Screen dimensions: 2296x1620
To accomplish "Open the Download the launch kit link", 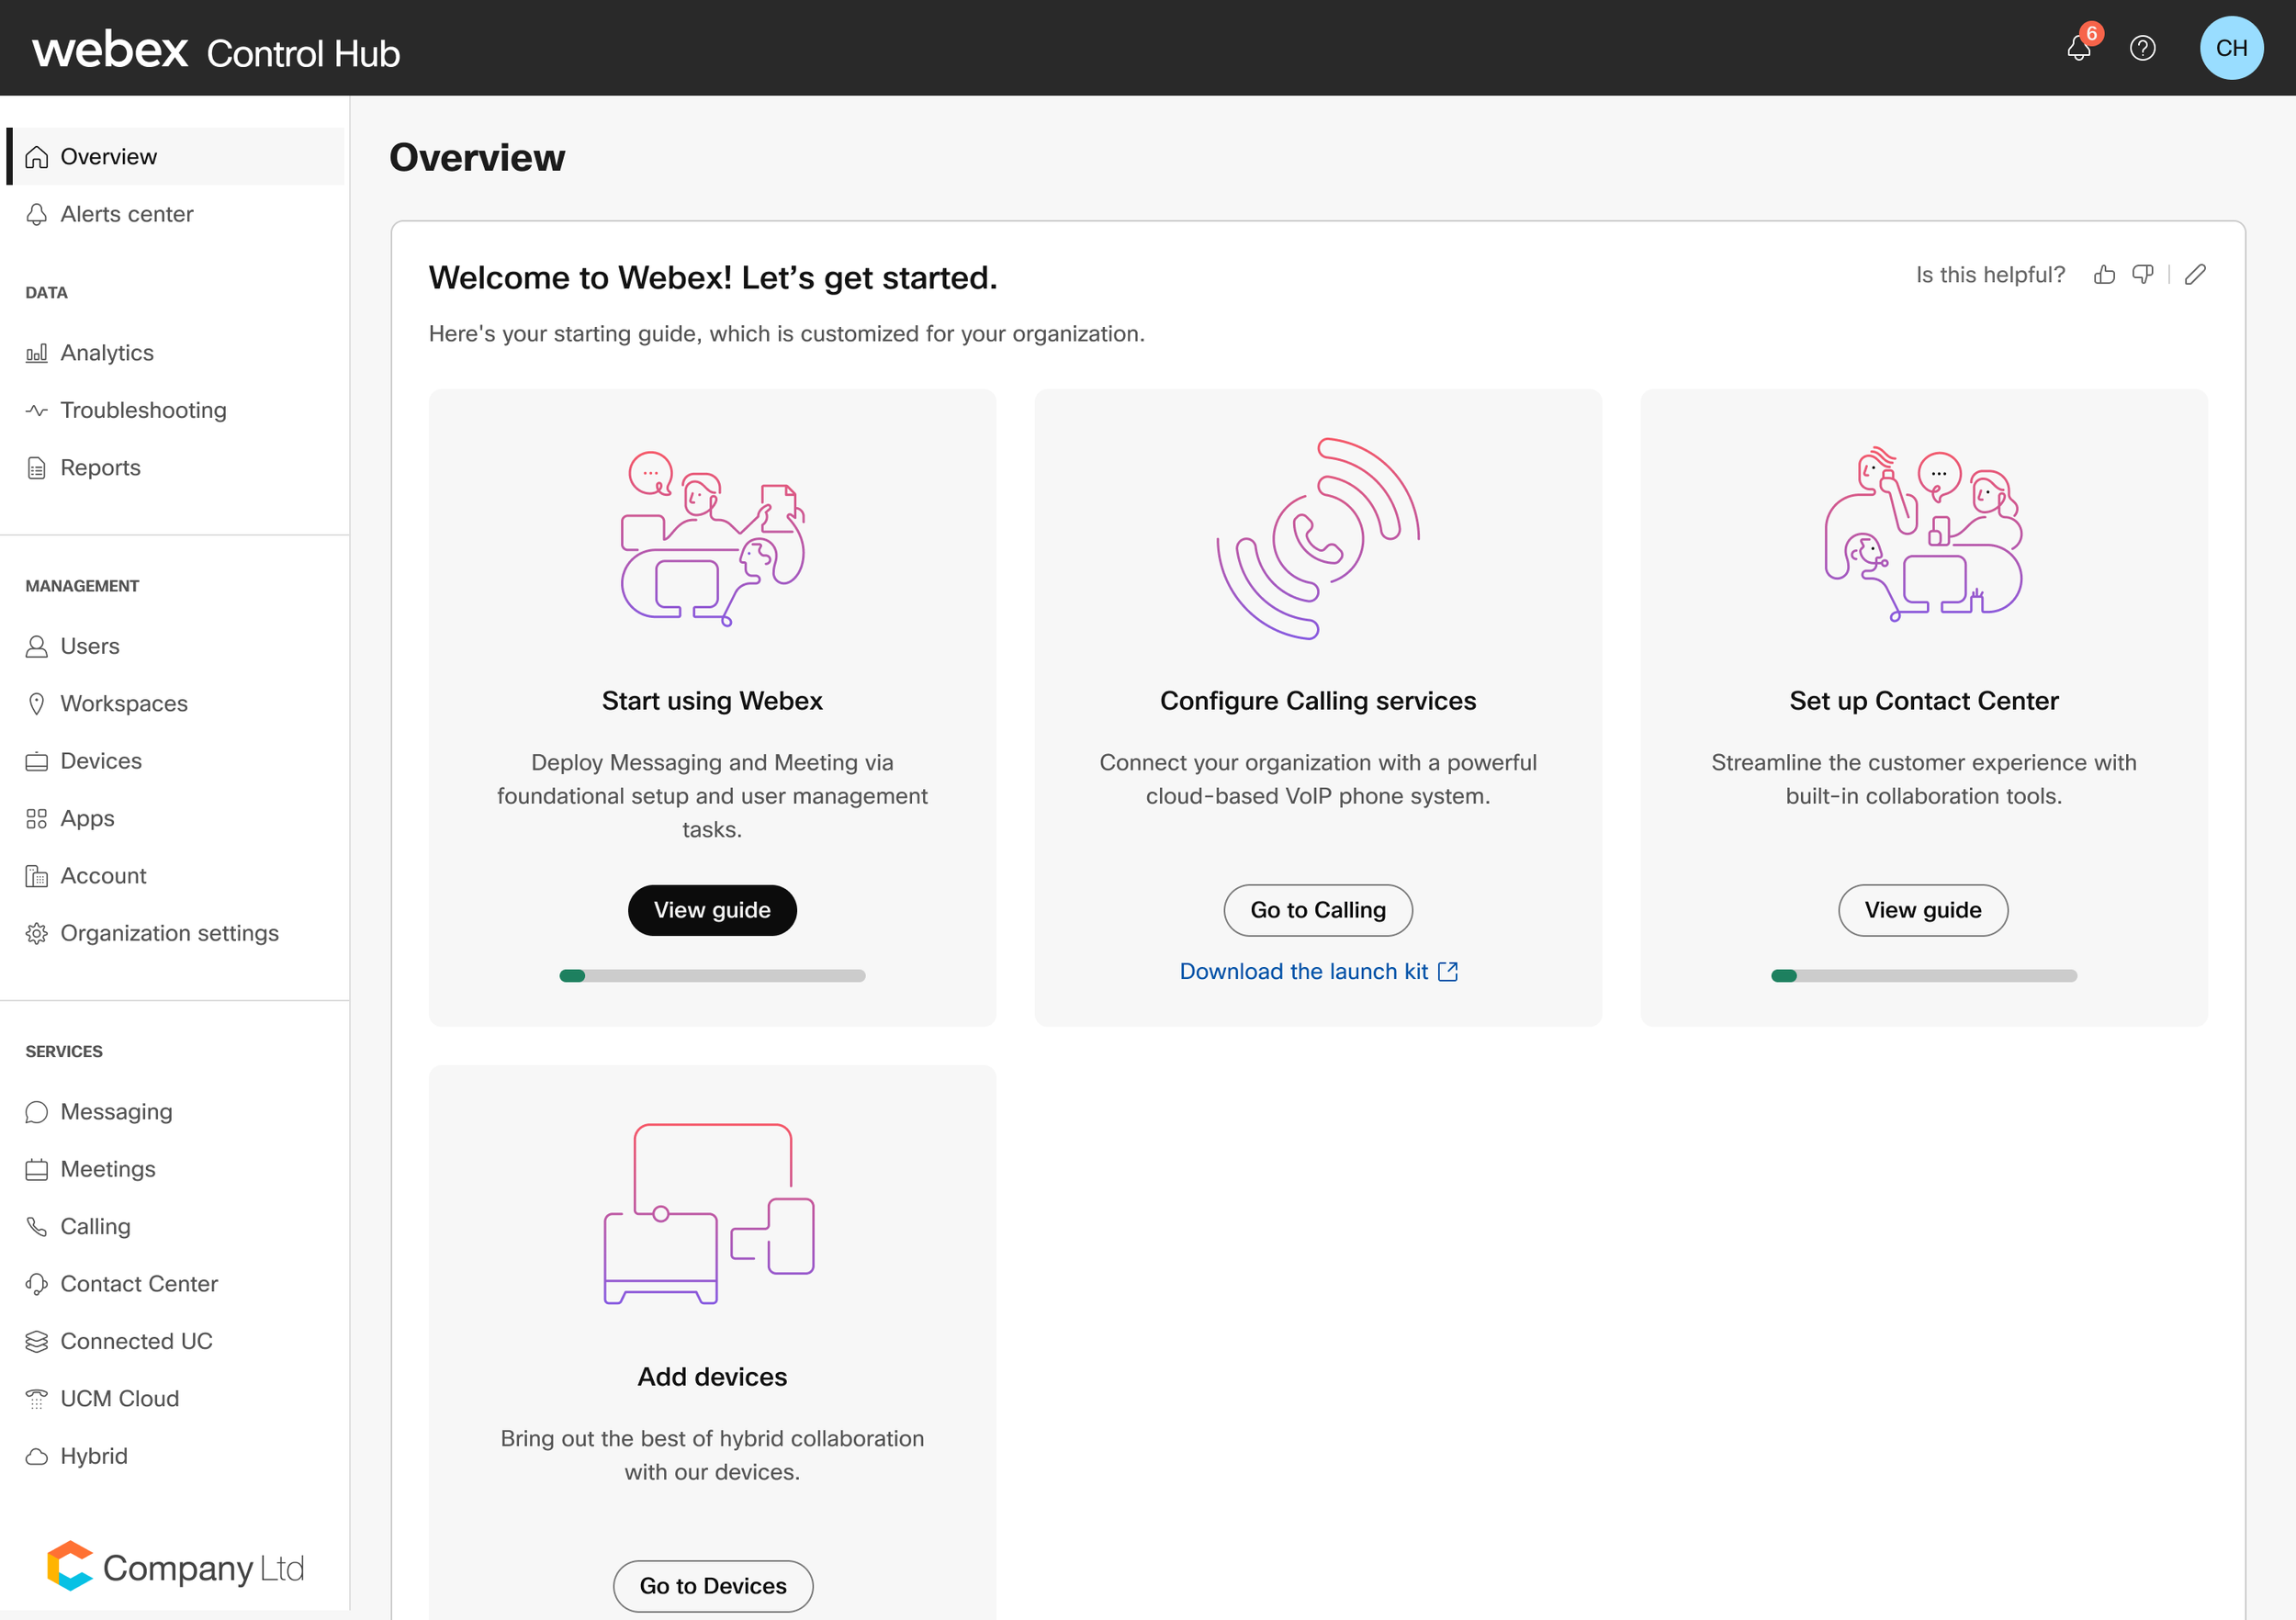I will pos(1303,971).
